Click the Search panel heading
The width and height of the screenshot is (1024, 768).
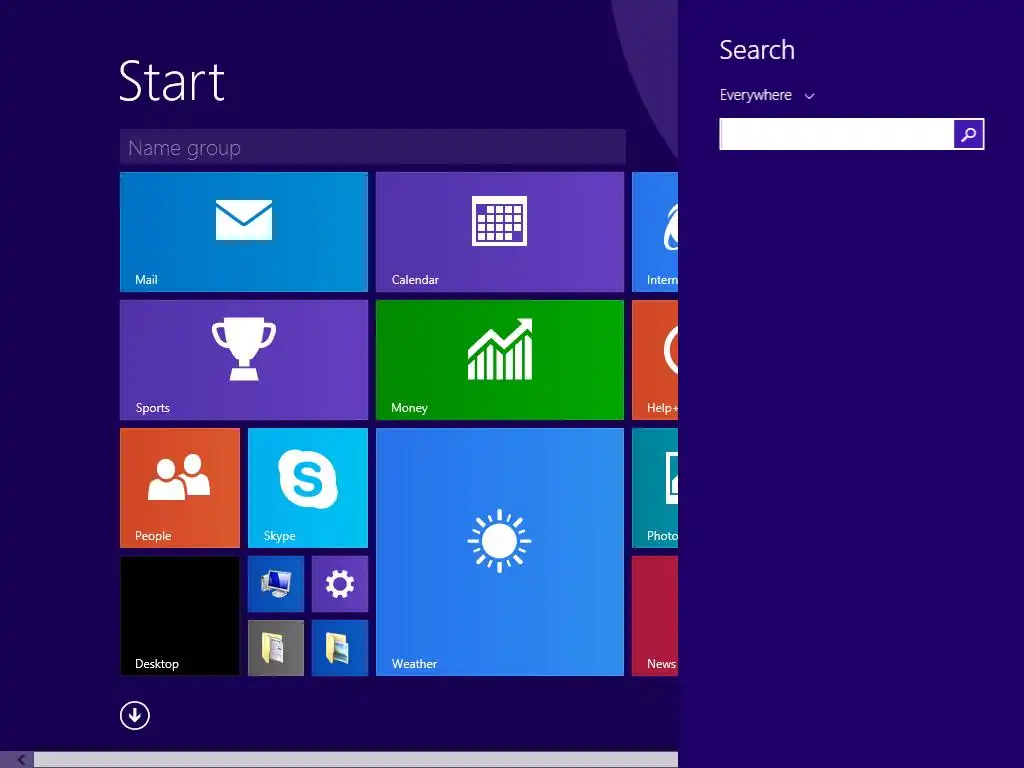click(757, 50)
